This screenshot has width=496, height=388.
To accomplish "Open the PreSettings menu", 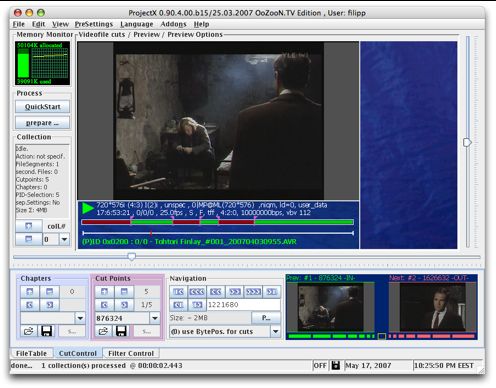I will [94, 24].
